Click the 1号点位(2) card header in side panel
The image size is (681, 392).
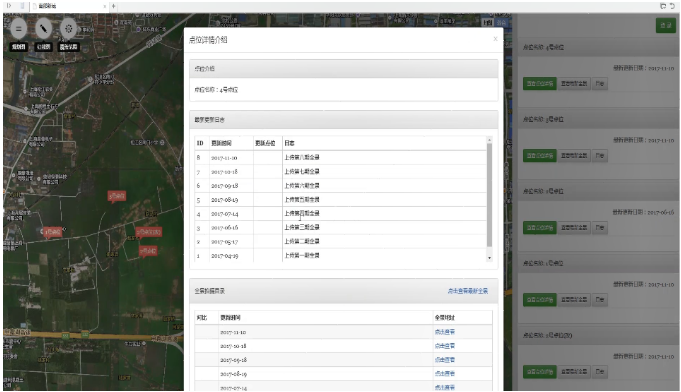coord(598,336)
